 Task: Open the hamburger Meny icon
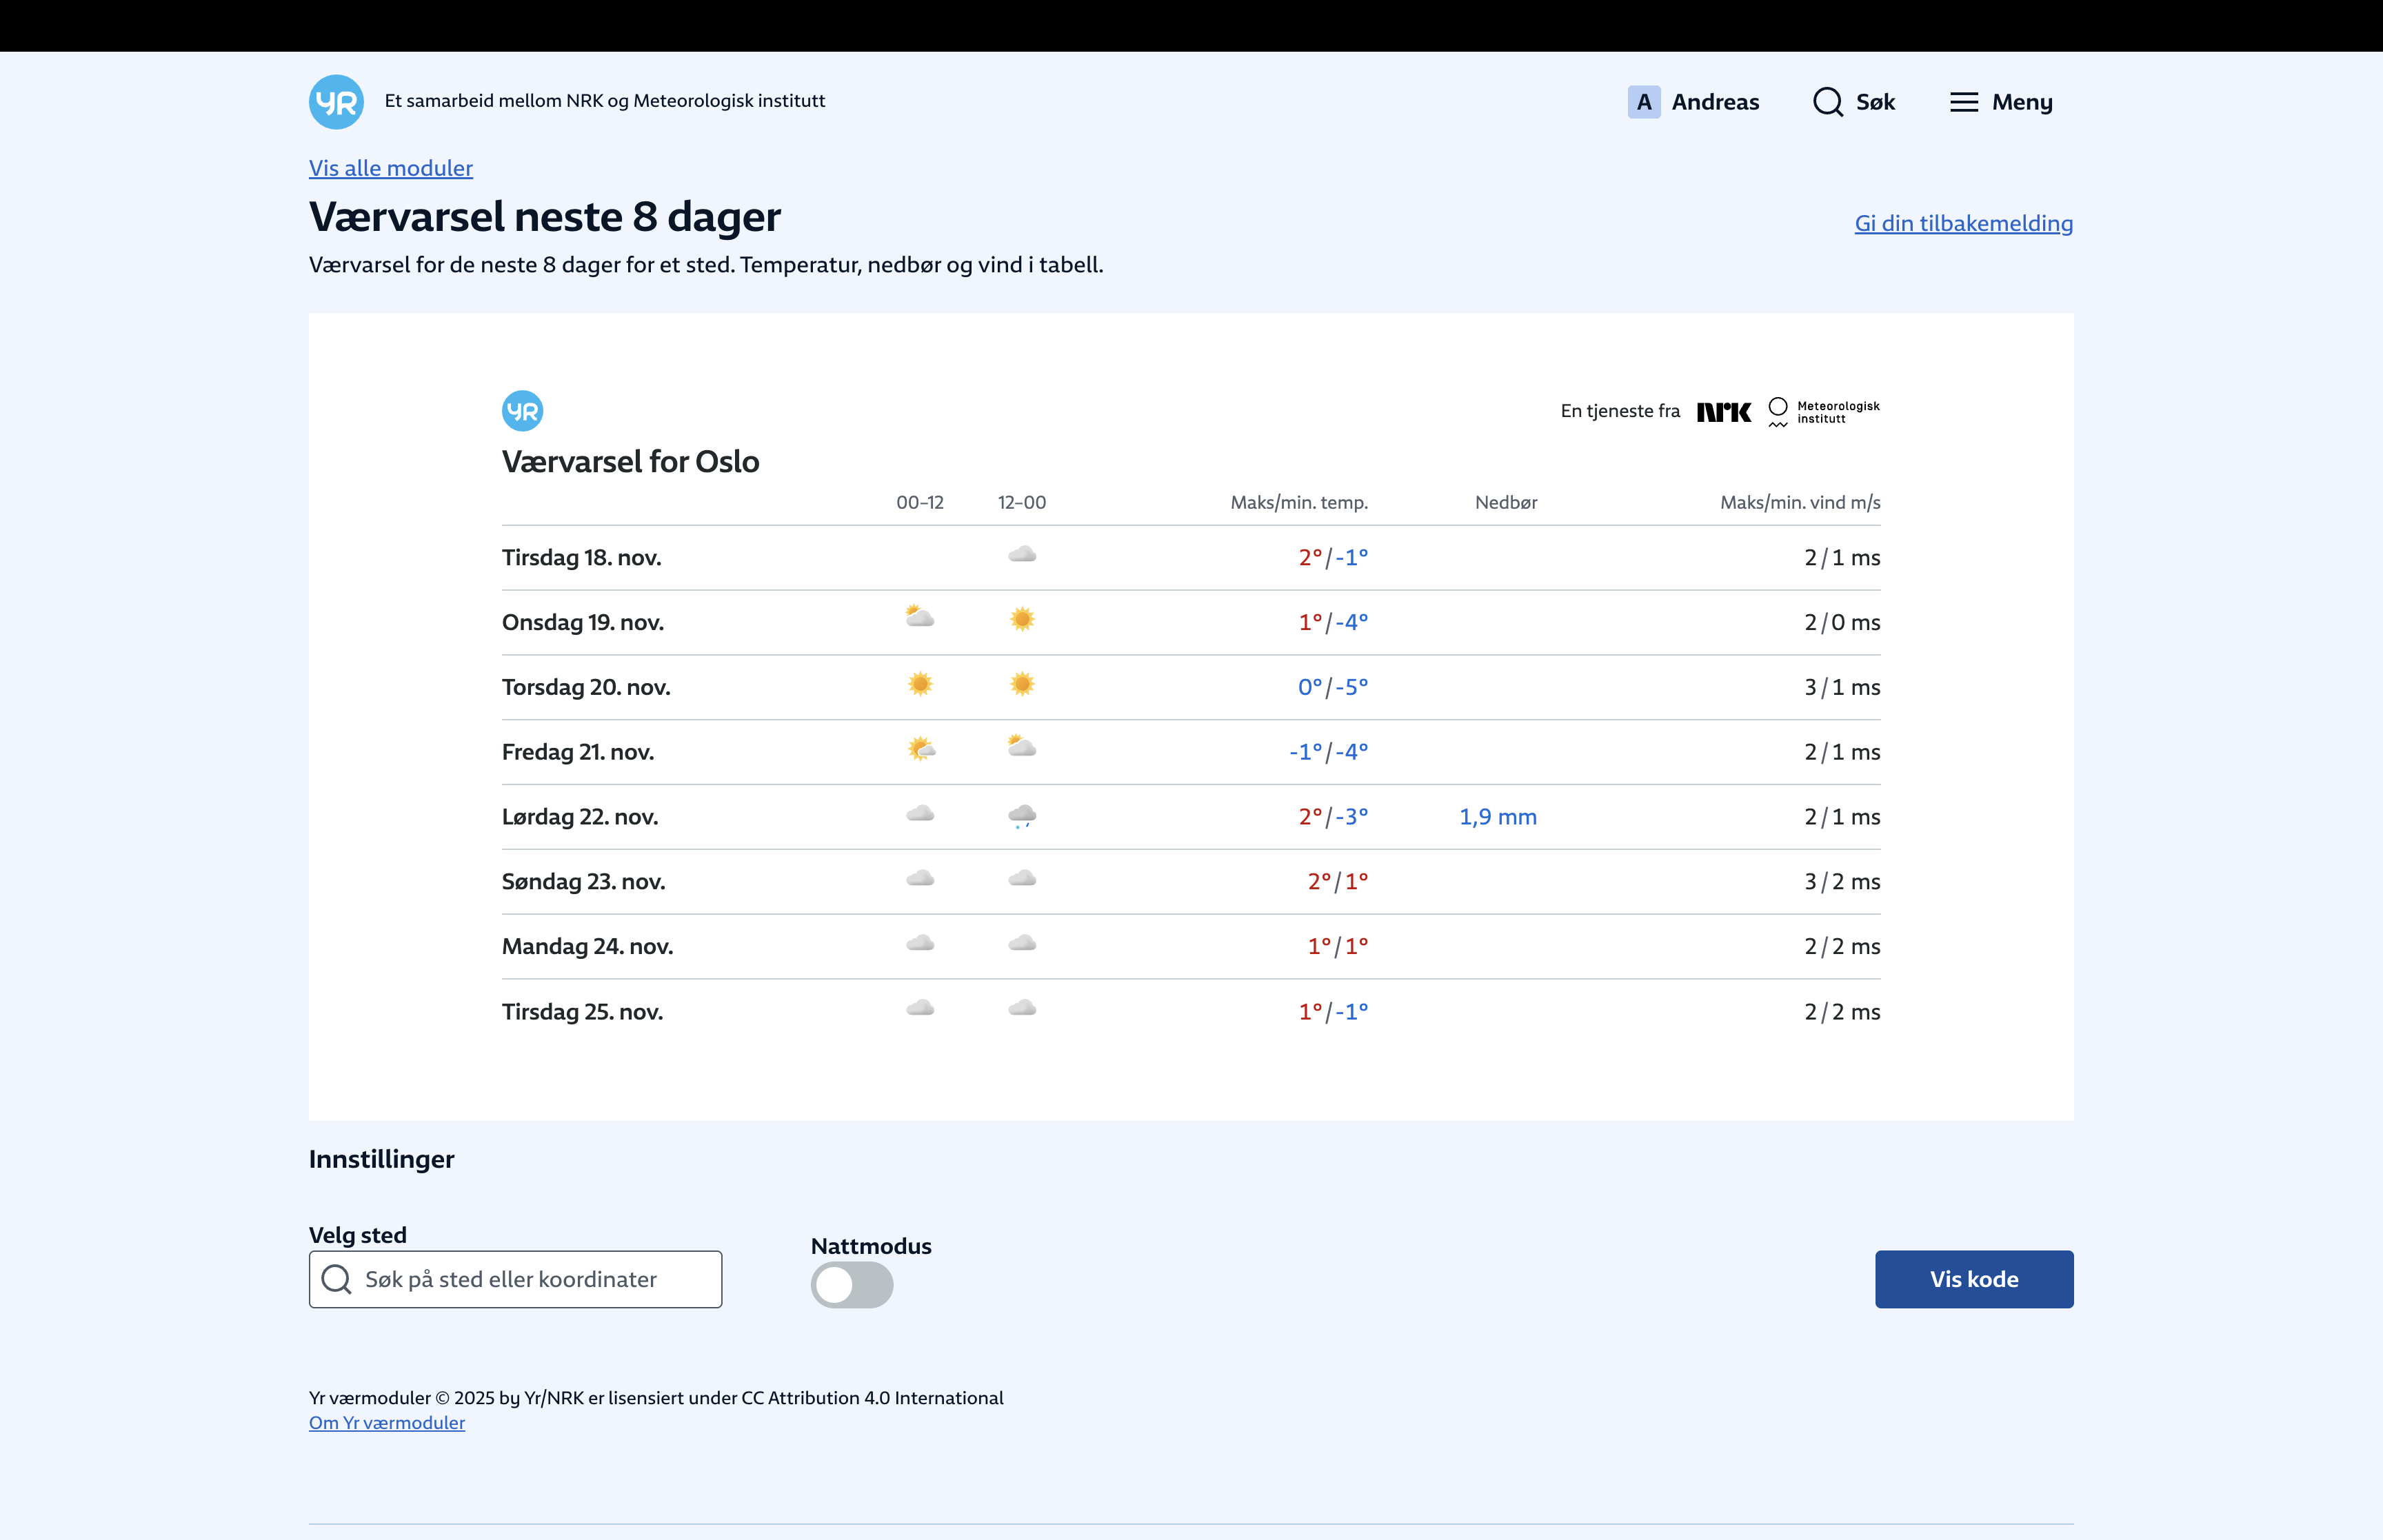pos(1963,102)
